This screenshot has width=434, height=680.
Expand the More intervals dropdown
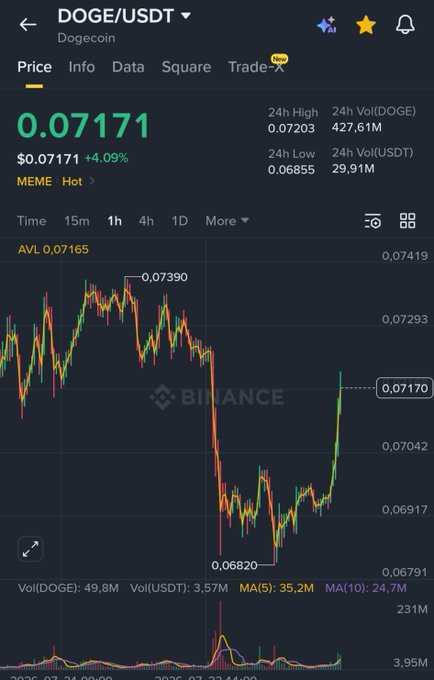227,221
